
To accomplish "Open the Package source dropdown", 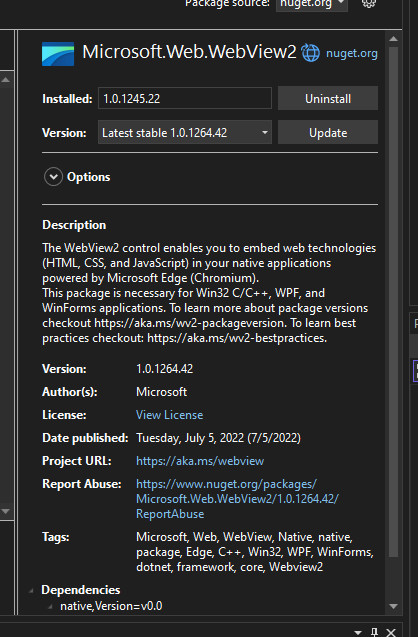I will (312, 4).
